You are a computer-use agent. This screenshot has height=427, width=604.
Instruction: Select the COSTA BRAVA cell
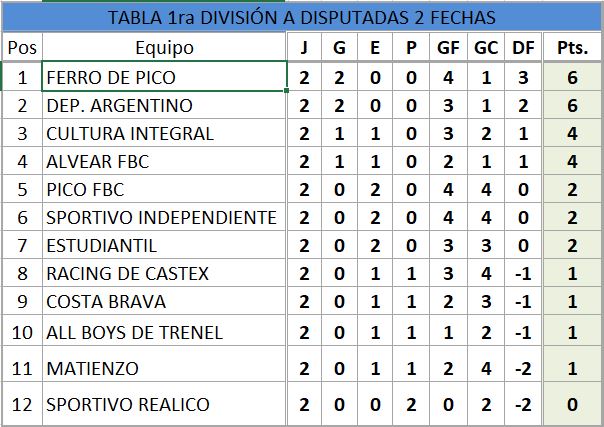(x=164, y=301)
